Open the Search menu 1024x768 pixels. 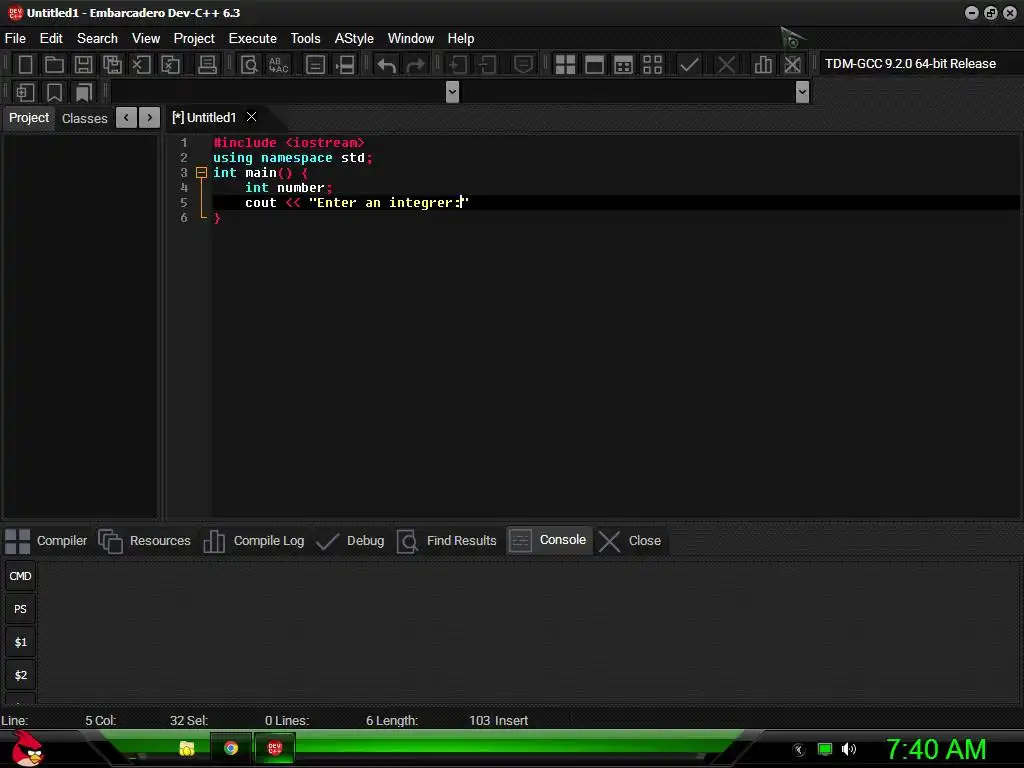click(x=97, y=39)
